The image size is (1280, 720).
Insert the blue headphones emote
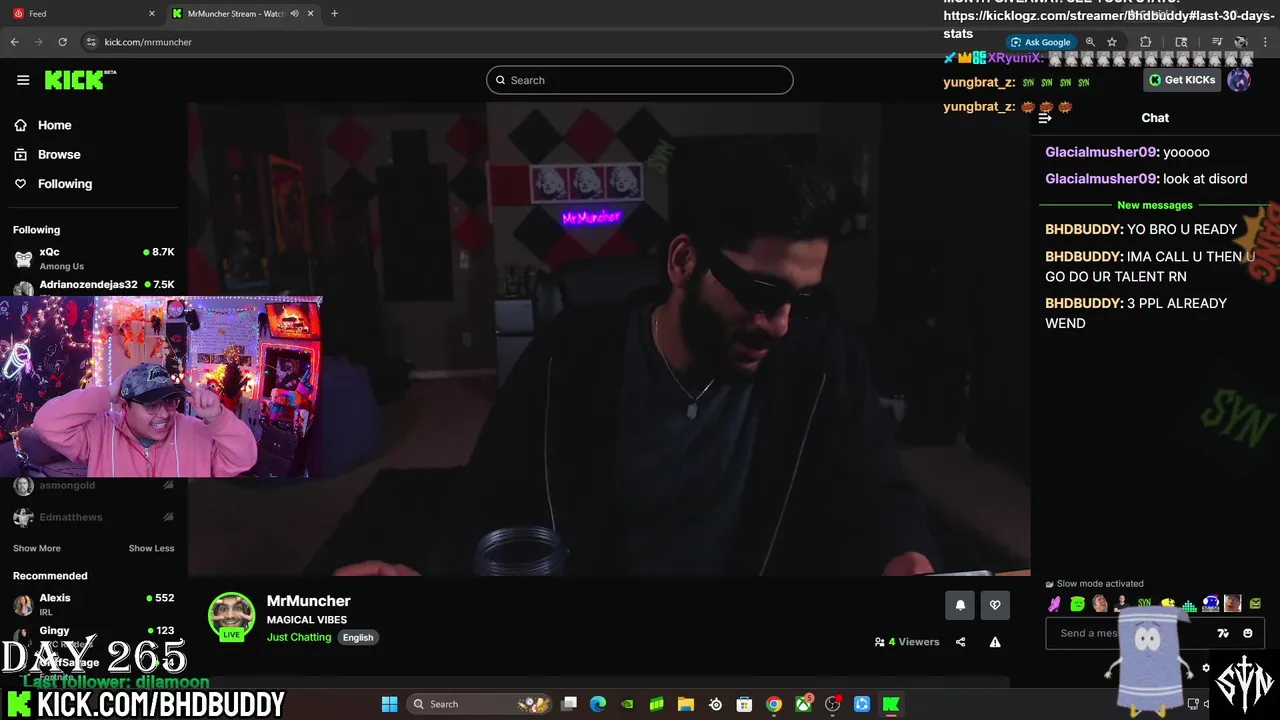pos(1211,604)
